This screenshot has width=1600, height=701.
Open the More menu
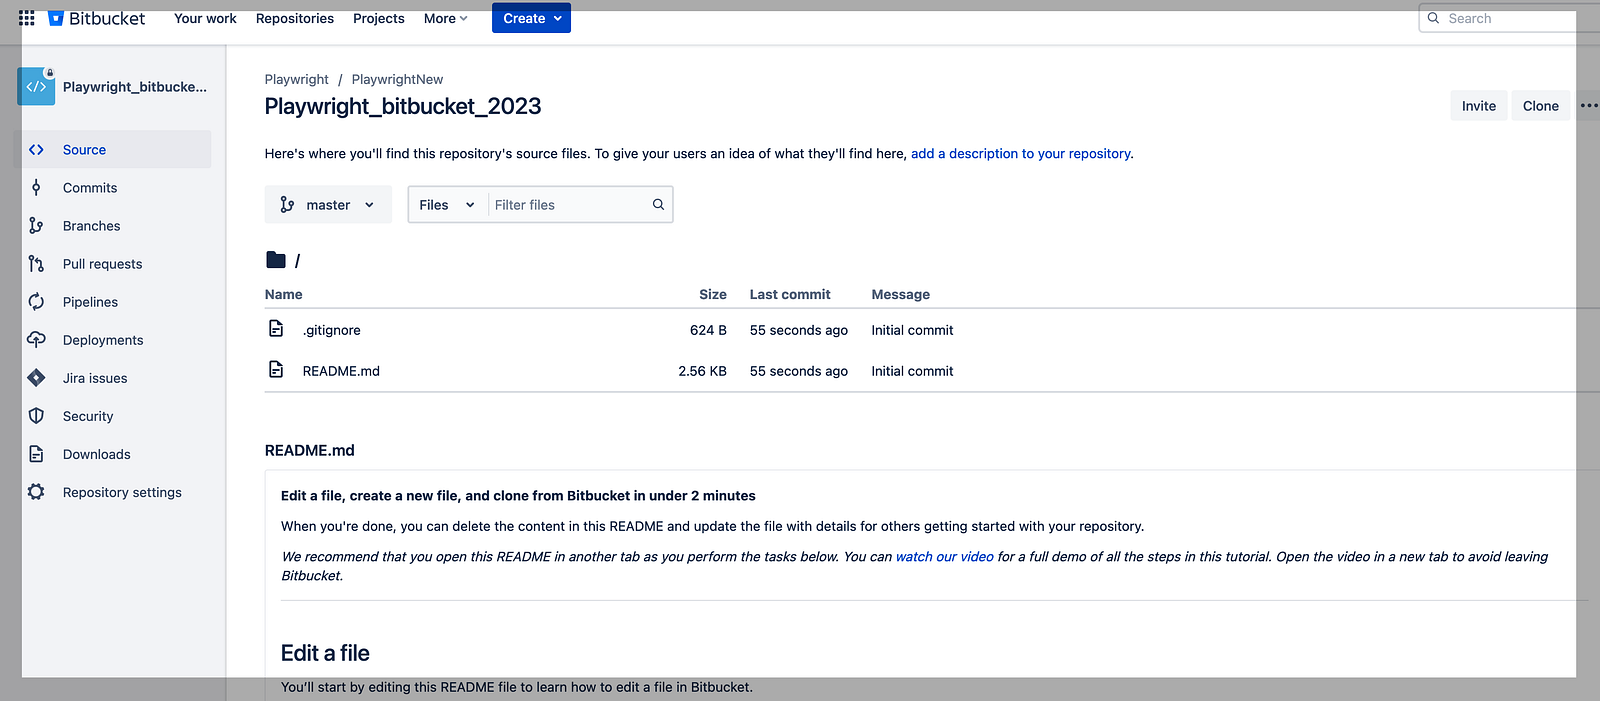(445, 18)
